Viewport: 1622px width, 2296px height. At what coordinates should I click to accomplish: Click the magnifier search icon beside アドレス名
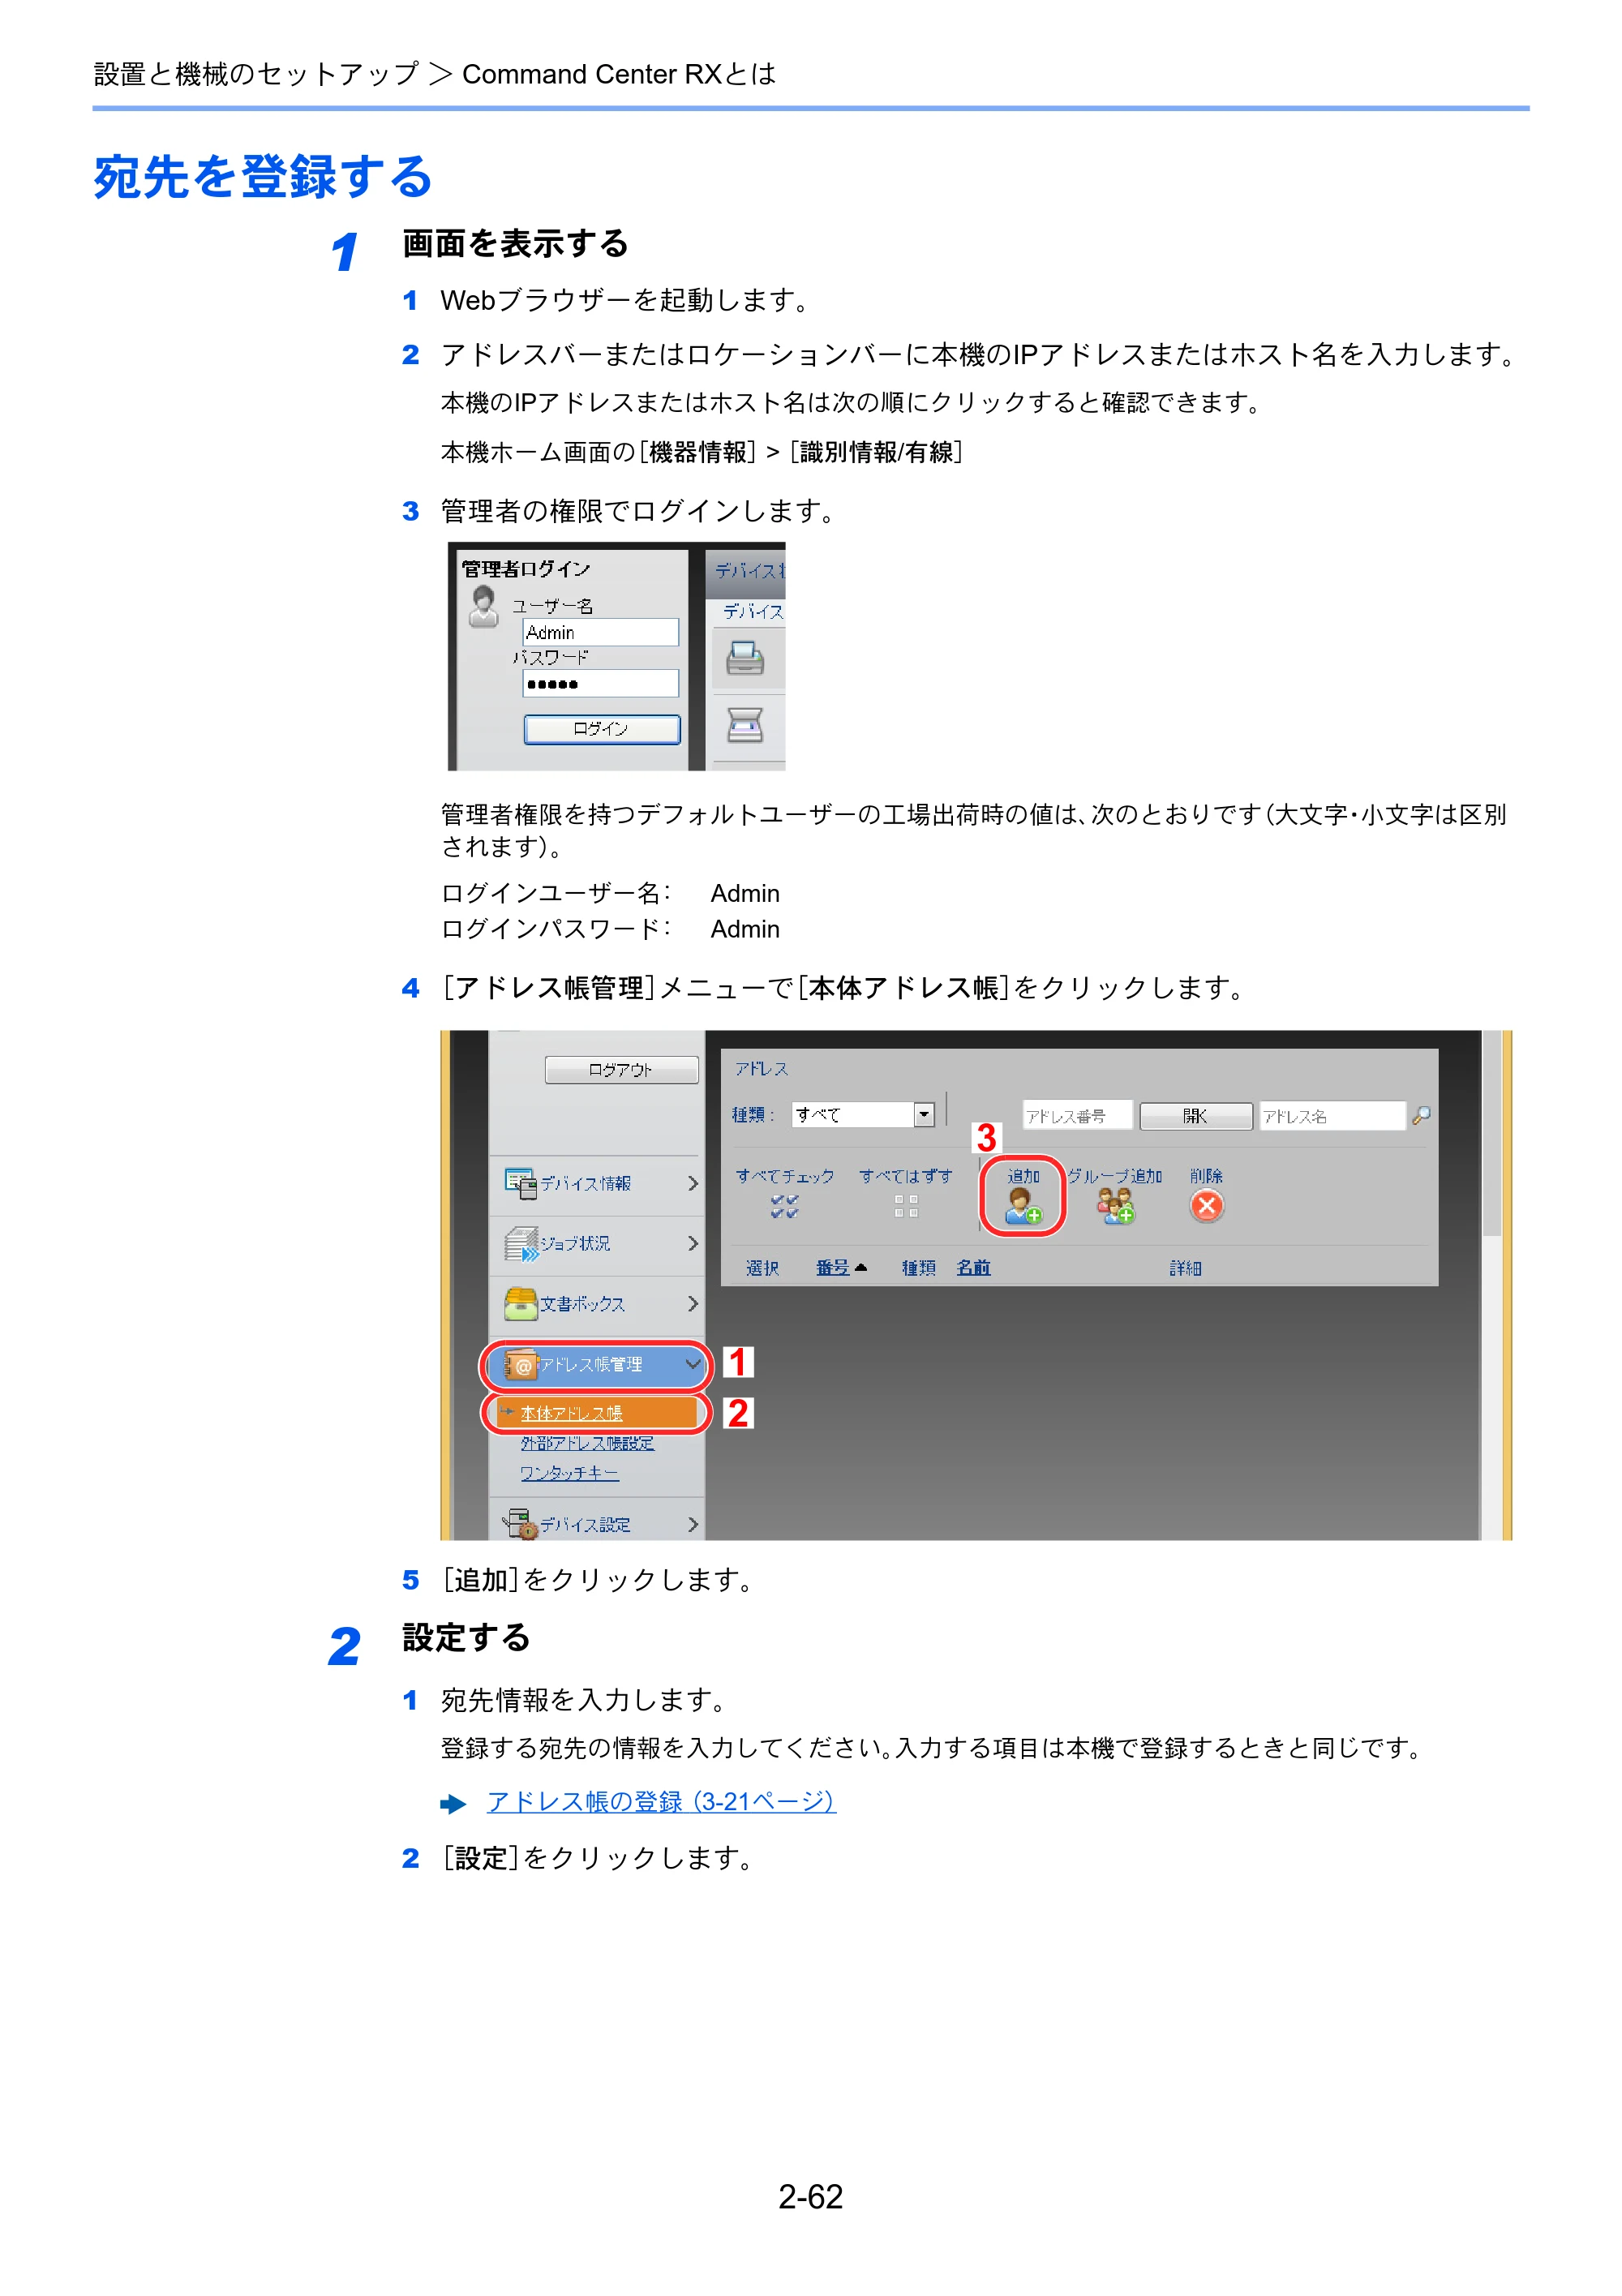[1420, 1115]
